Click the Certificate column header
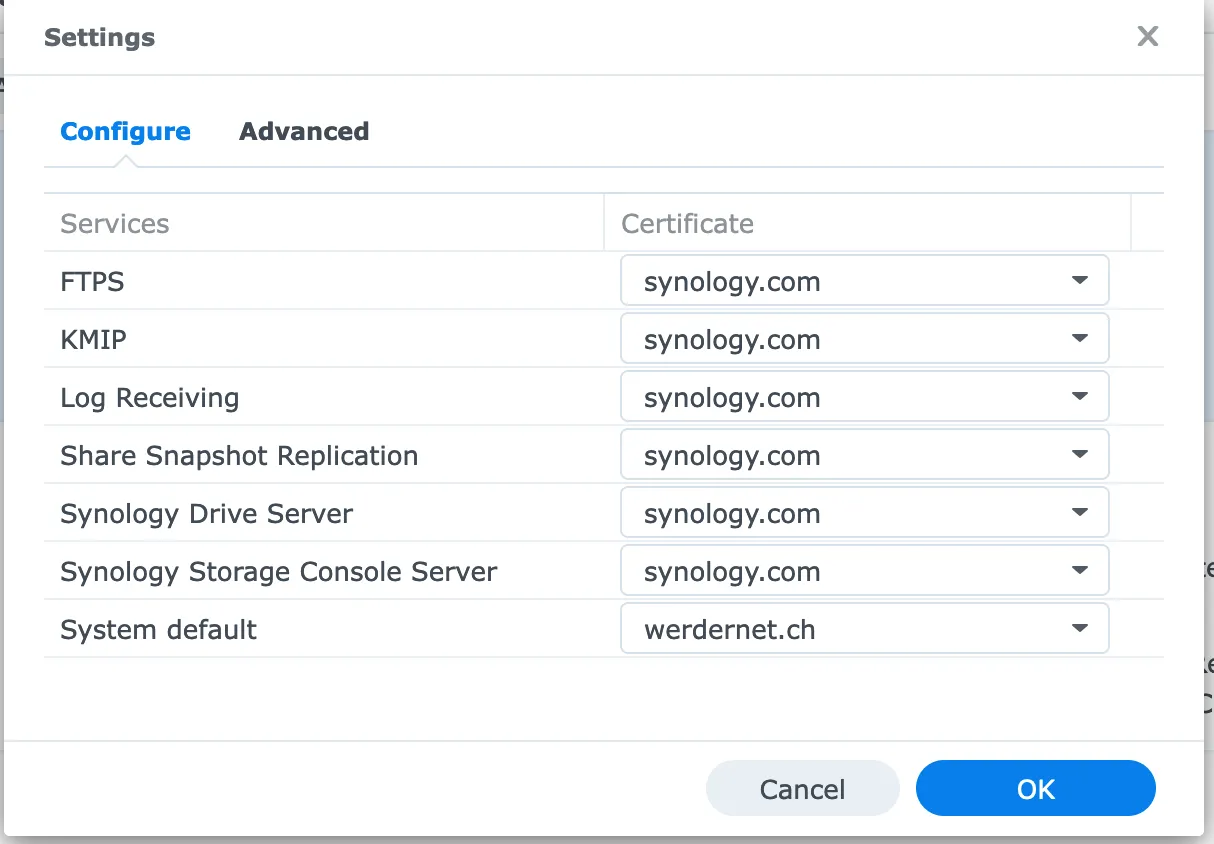Image resolution: width=1214 pixels, height=844 pixels. click(x=688, y=223)
